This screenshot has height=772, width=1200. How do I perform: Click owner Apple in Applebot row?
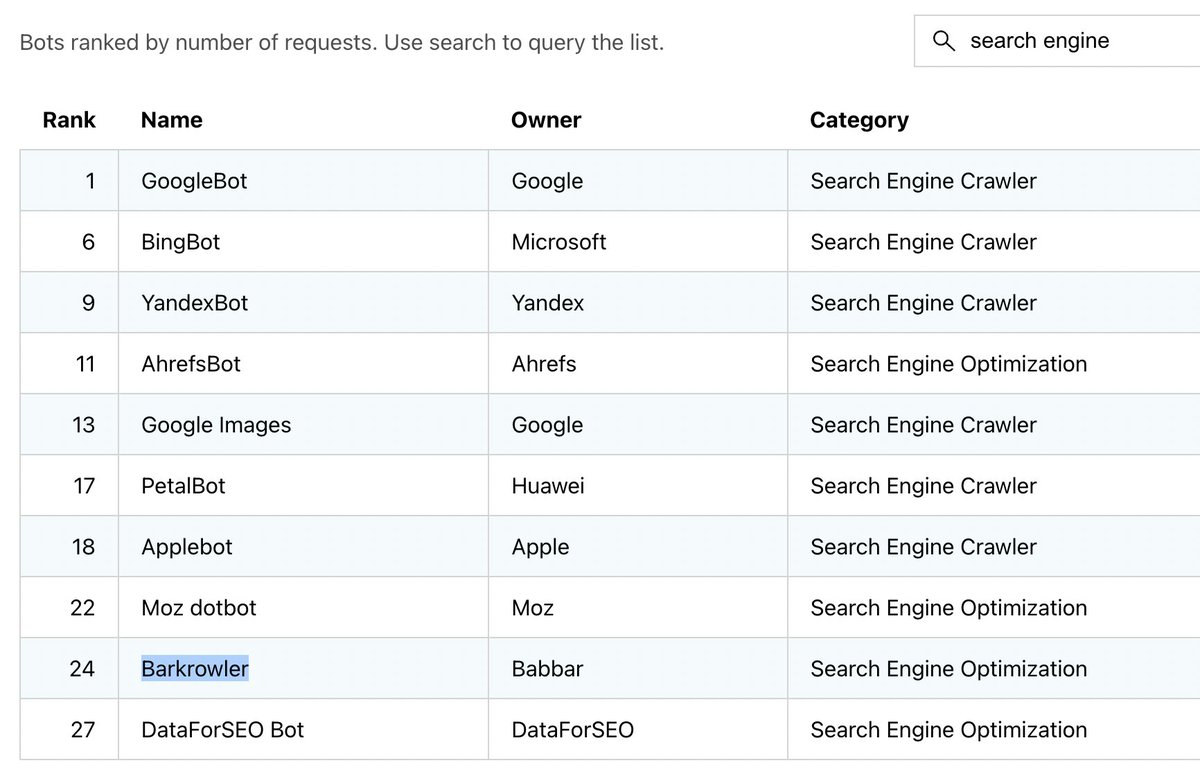click(x=540, y=547)
